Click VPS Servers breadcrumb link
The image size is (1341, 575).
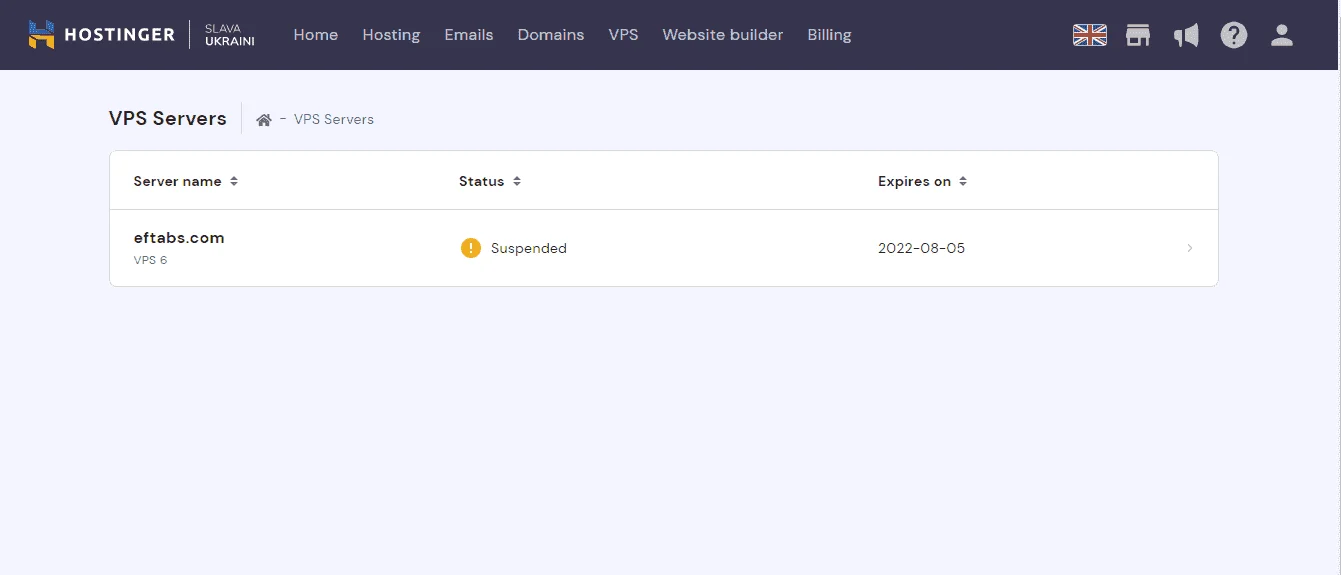(334, 119)
